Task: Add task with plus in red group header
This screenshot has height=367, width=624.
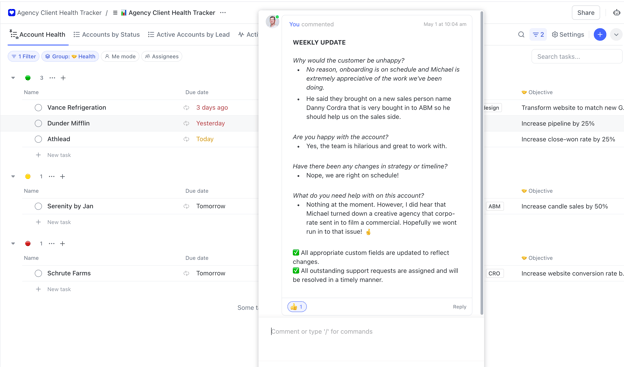Action: point(62,244)
